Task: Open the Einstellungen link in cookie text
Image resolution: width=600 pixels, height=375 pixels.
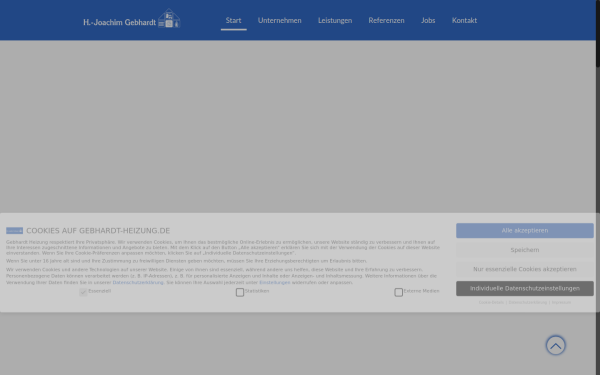Action: pos(275,282)
